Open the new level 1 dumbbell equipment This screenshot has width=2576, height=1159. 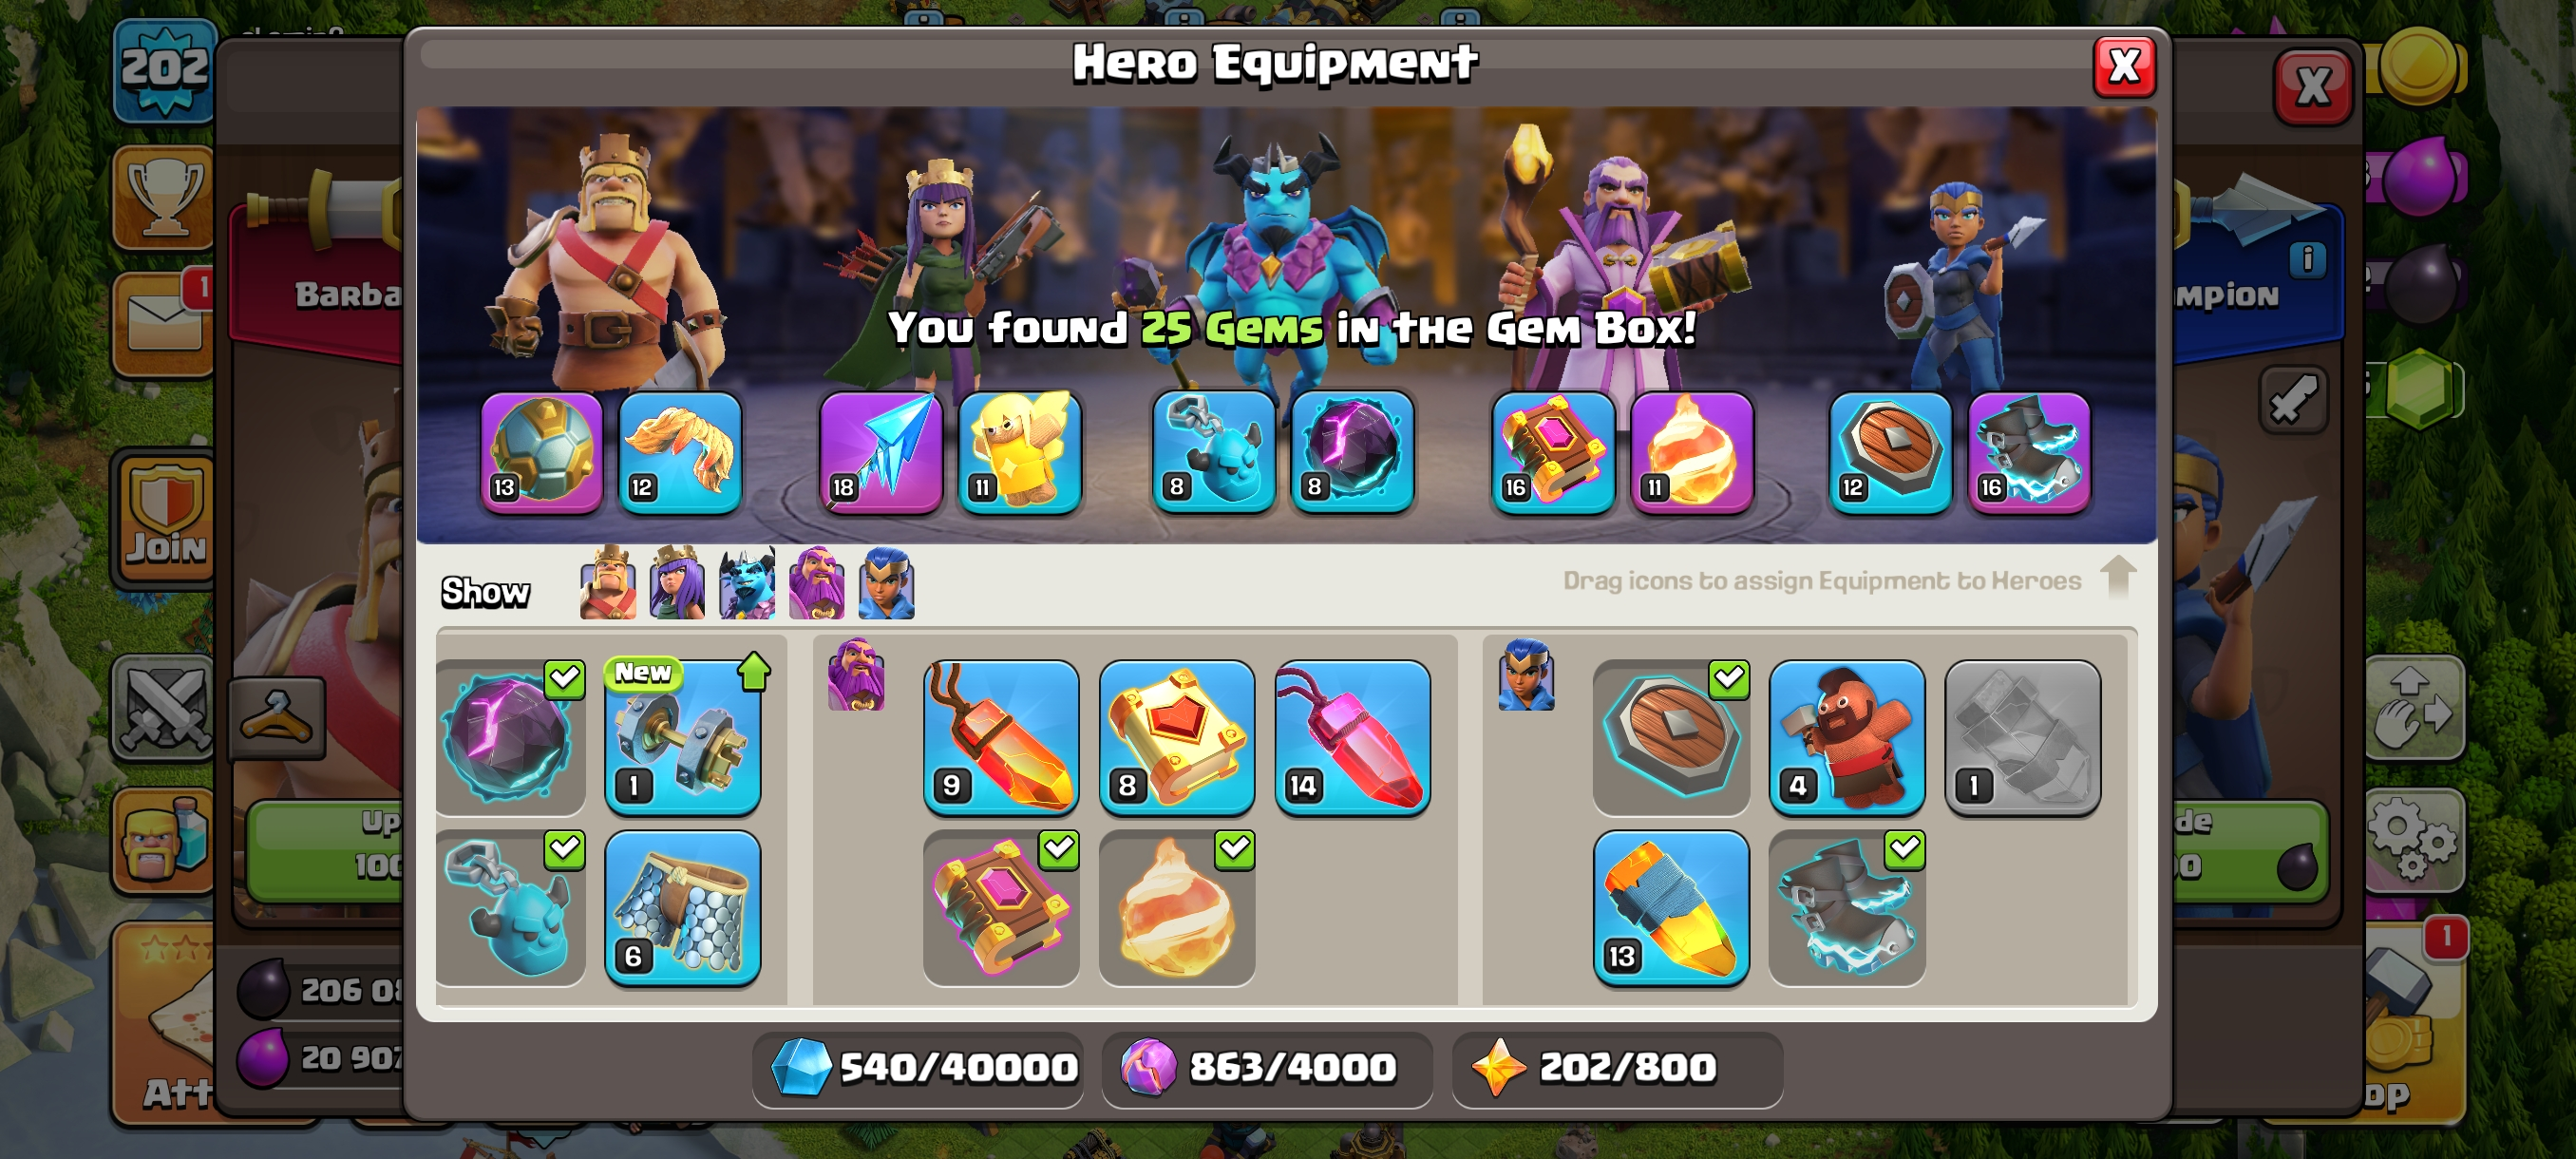click(683, 737)
